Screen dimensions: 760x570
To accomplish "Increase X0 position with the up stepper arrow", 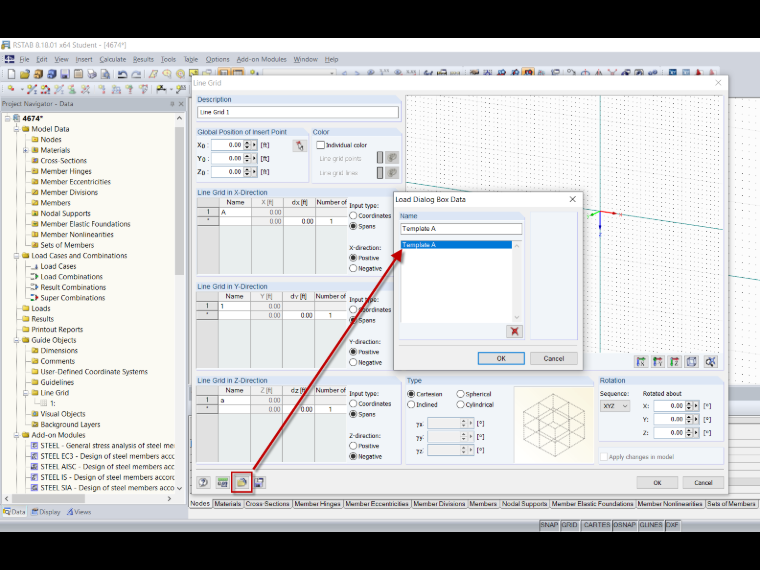I will pyautogui.click(x=247, y=143).
